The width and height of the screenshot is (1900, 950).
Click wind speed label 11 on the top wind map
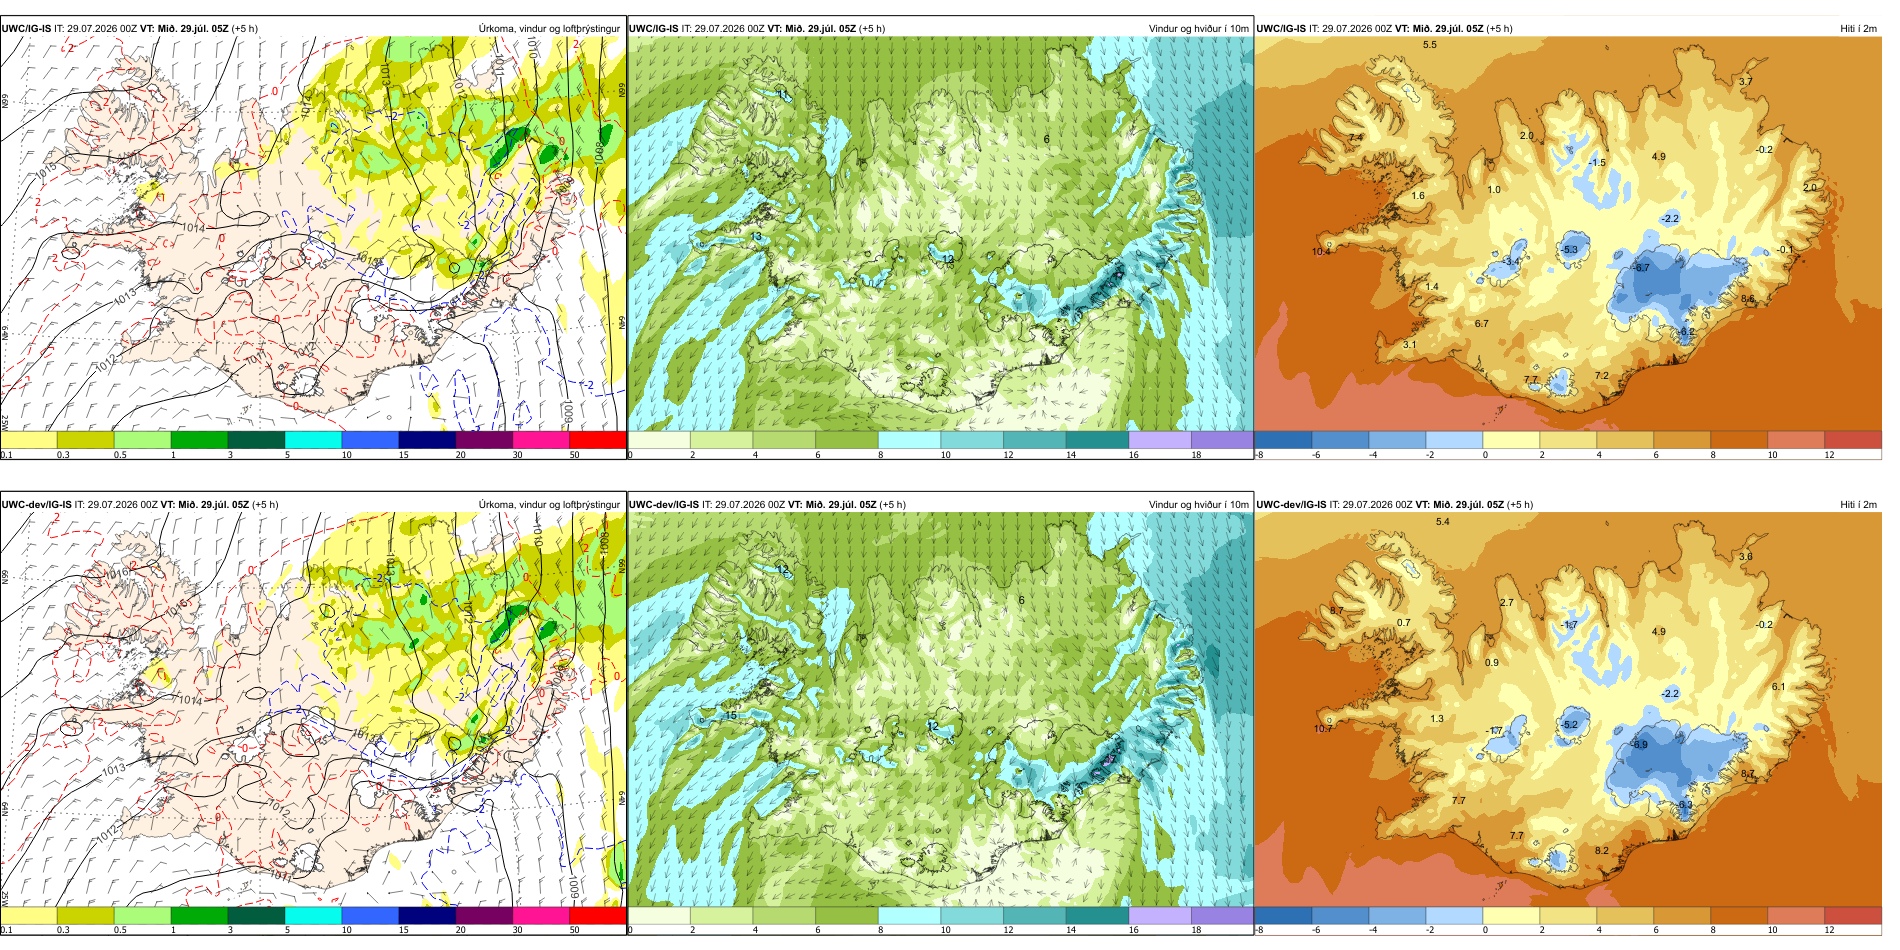783,95
